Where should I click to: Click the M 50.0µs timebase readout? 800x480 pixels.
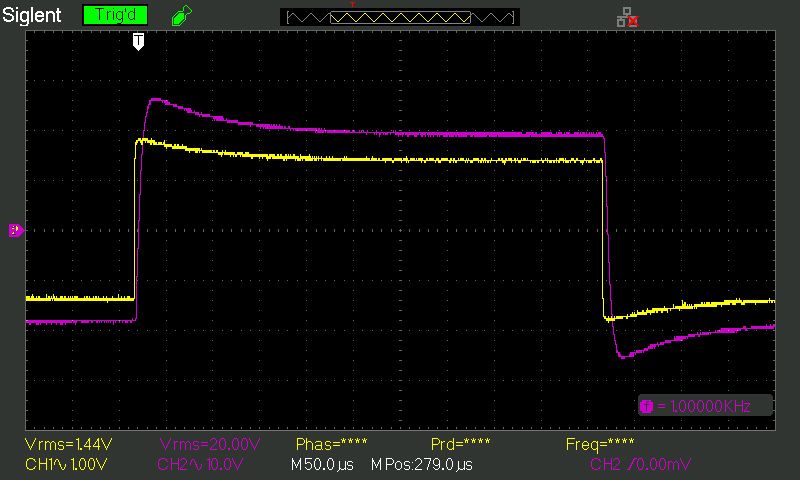pos(322,465)
